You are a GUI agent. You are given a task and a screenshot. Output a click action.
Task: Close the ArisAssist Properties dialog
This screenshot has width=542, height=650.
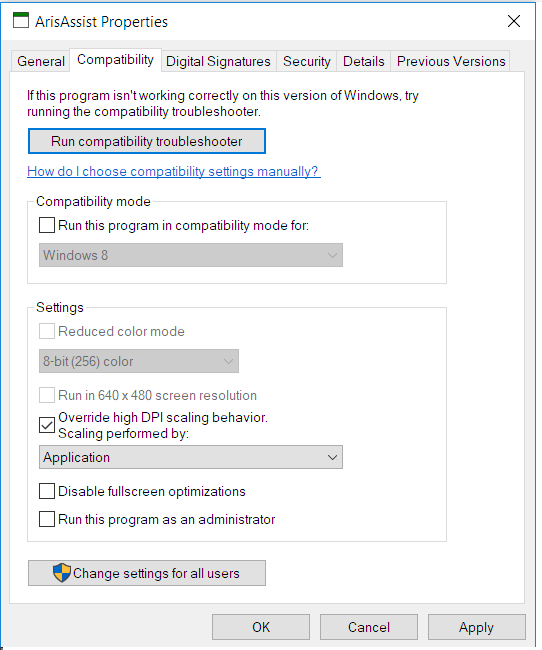[514, 21]
